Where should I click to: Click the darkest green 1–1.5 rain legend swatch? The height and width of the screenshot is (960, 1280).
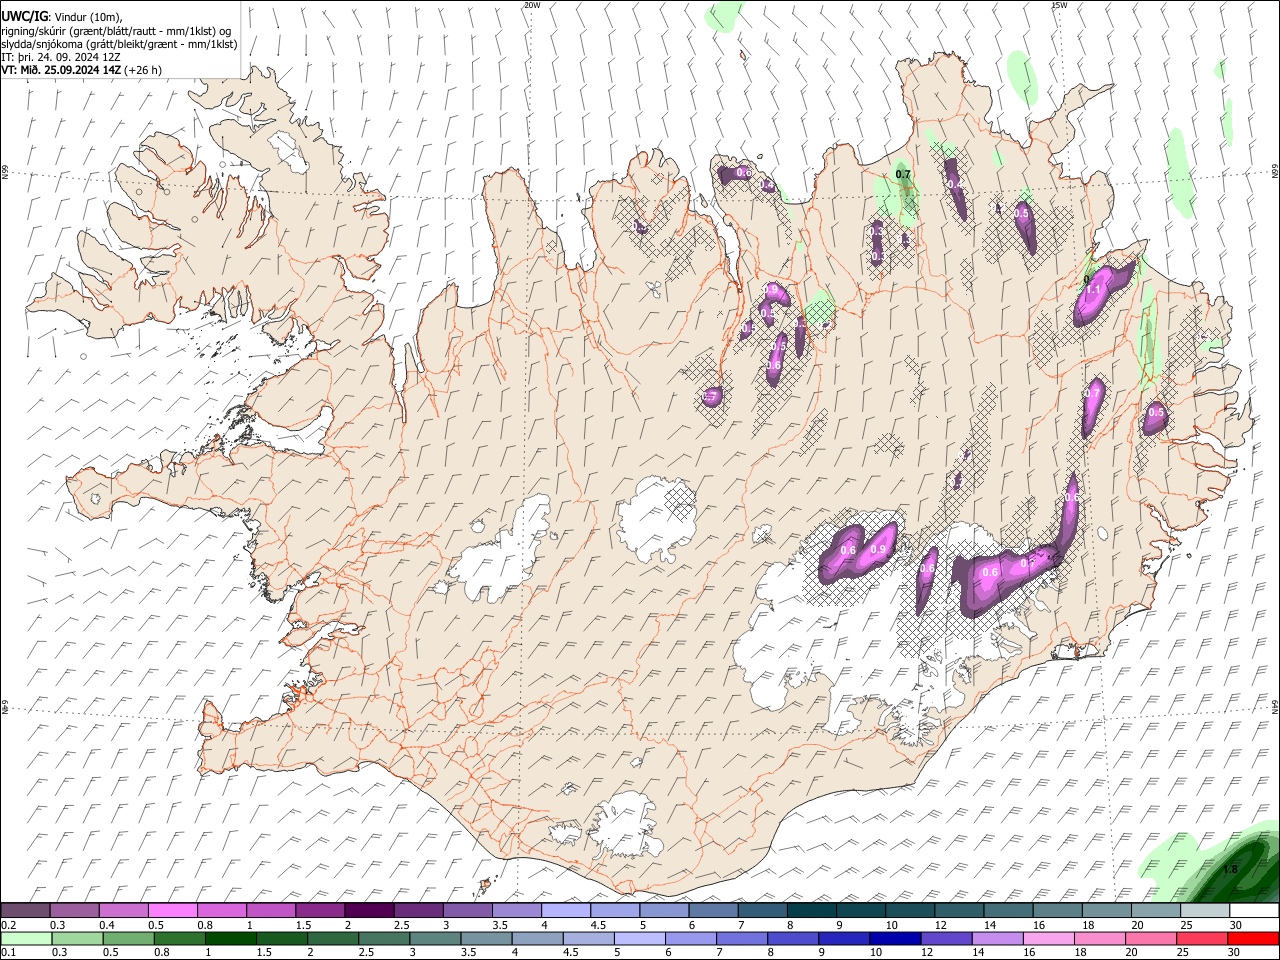click(230, 938)
